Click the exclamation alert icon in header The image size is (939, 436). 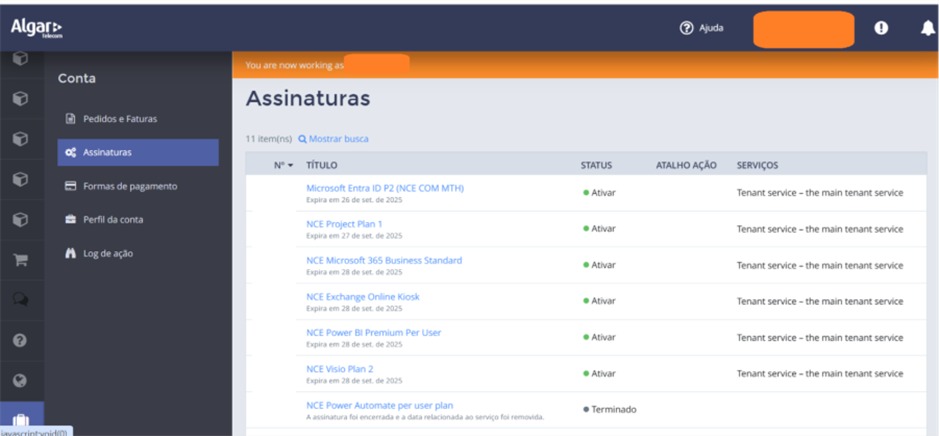click(x=881, y=28)
